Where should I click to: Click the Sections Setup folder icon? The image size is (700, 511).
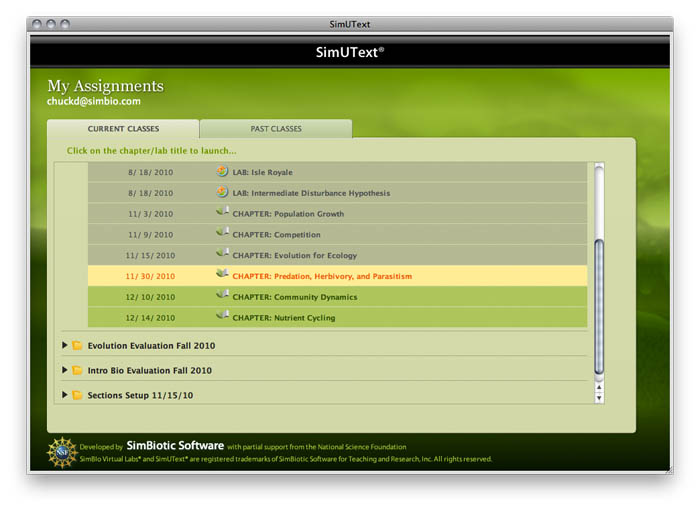(x=77, y=395)
